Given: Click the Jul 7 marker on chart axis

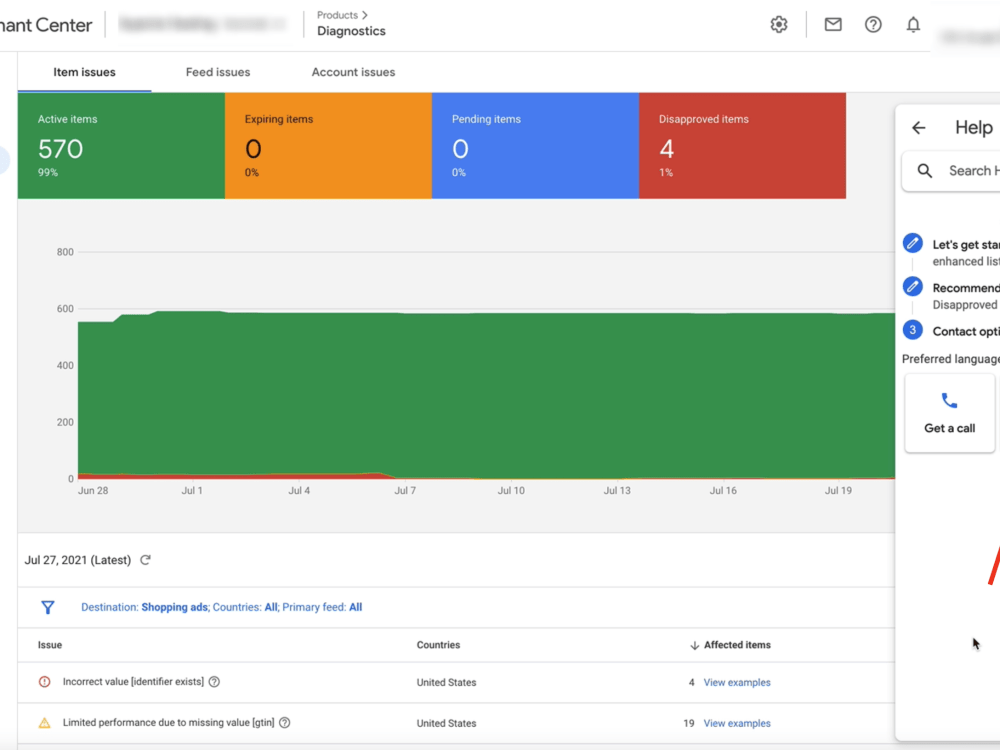Looking at the screenshot, I should pyautogui.click(x=405, y=490).
